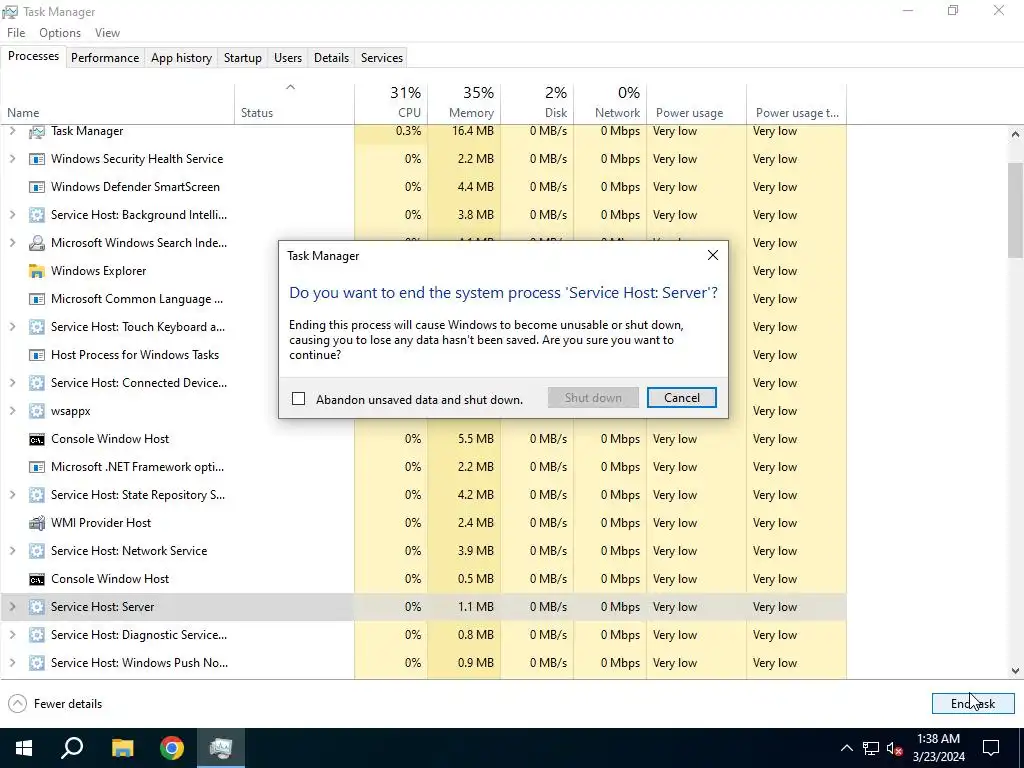Switch to the Users tab
1024x768 pixels.
[x=287, y=57]
